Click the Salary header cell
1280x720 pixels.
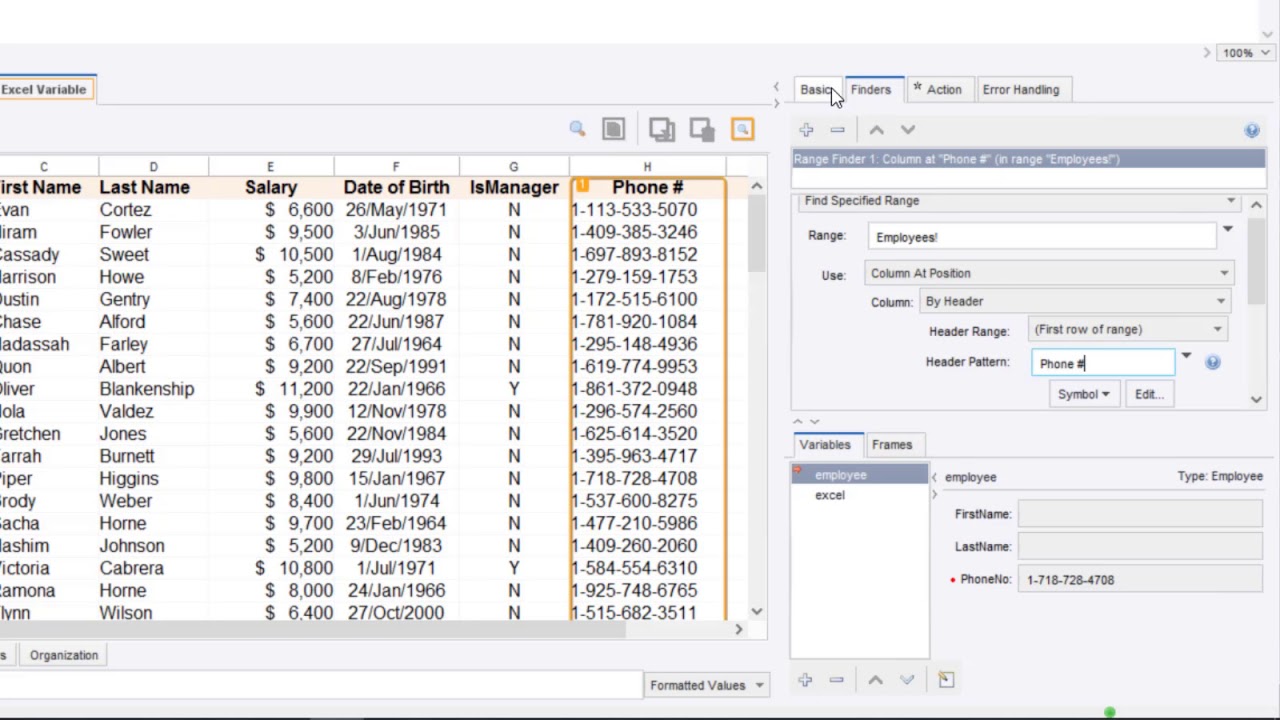pyautogui.click(x=271, y=187)
